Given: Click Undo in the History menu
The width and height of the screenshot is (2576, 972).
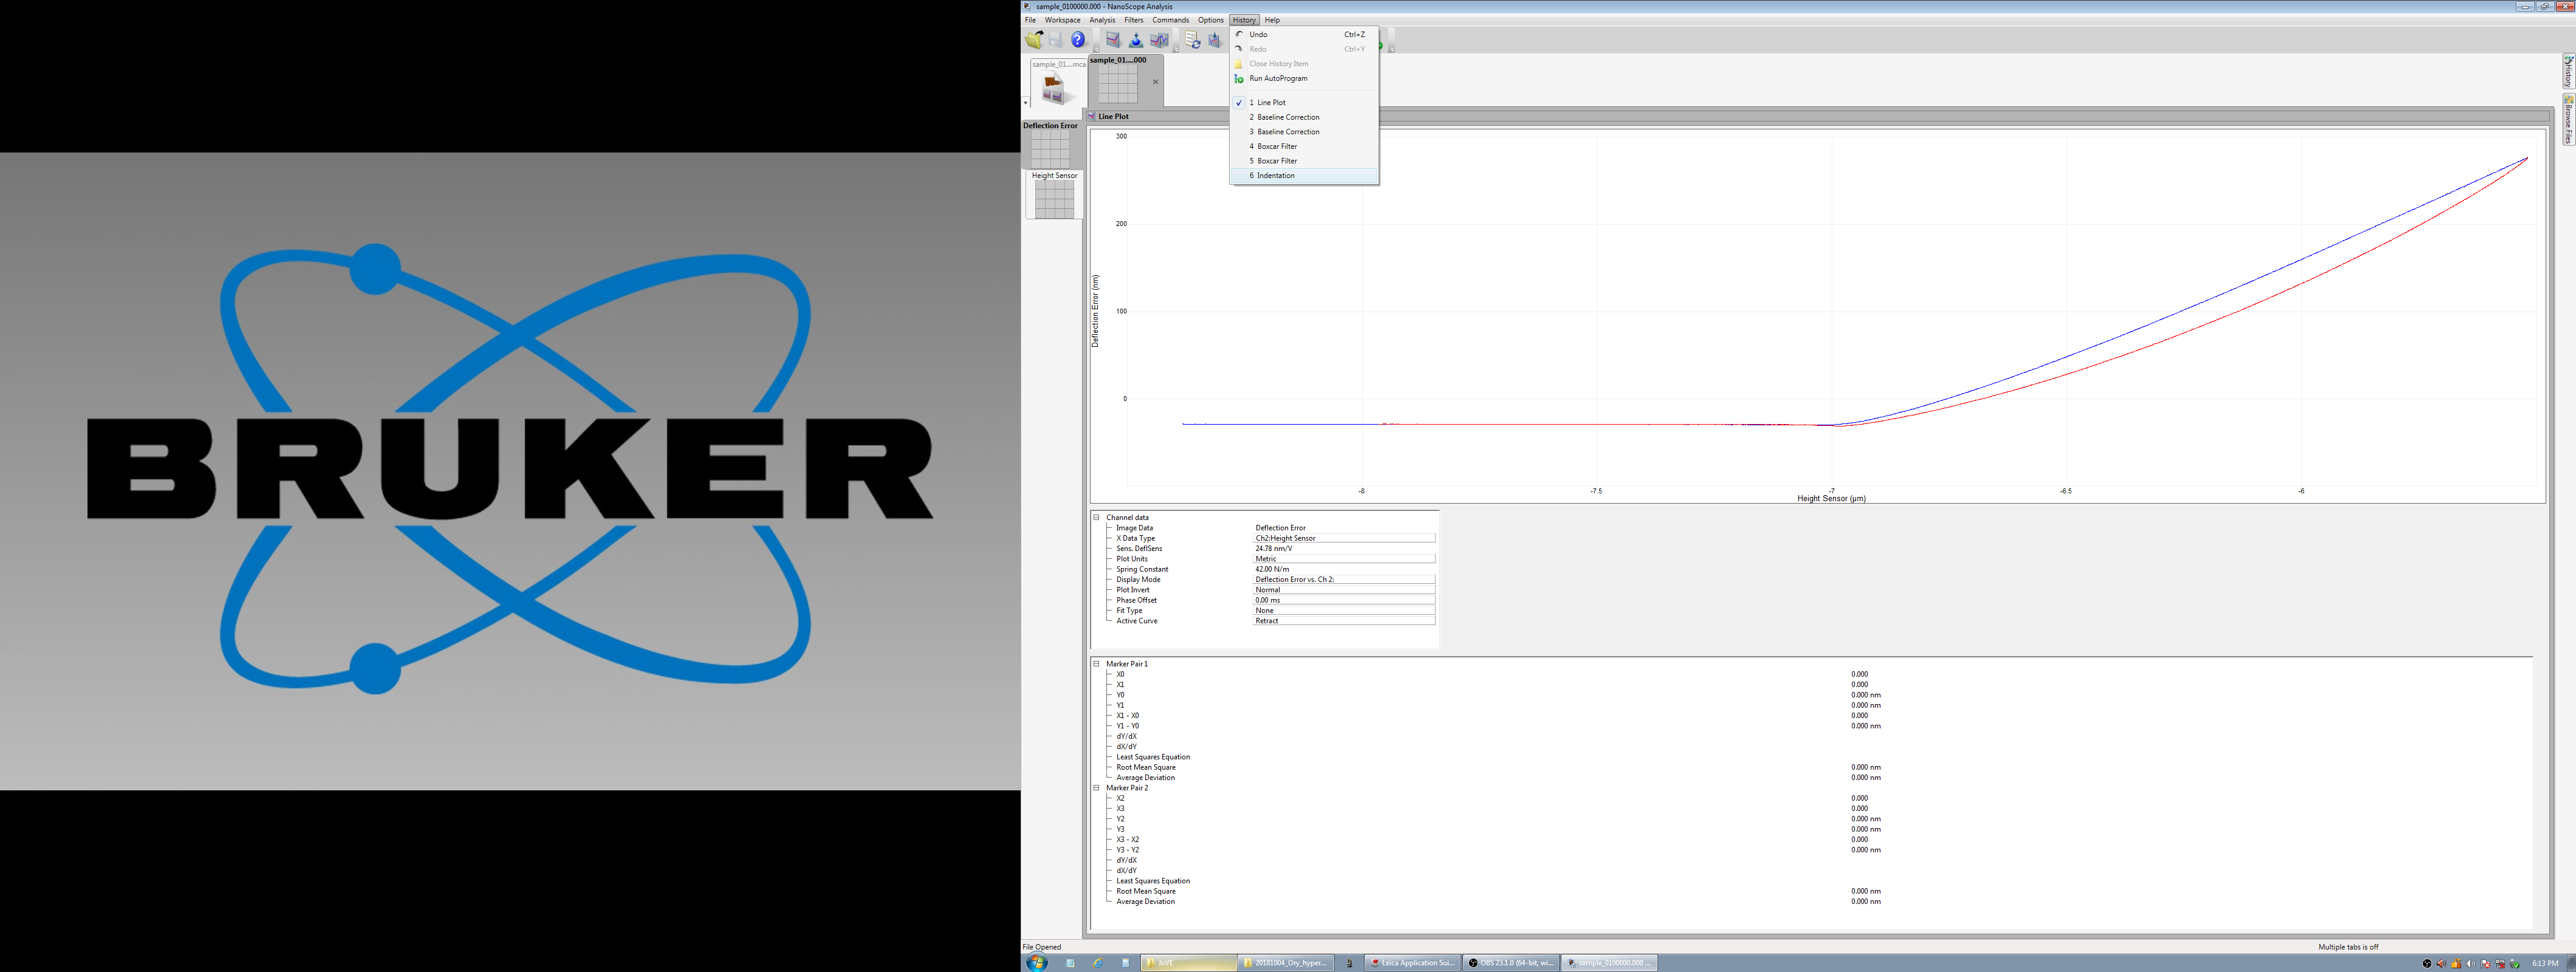Looking at the screenshot, I should tap(1258, 35).
